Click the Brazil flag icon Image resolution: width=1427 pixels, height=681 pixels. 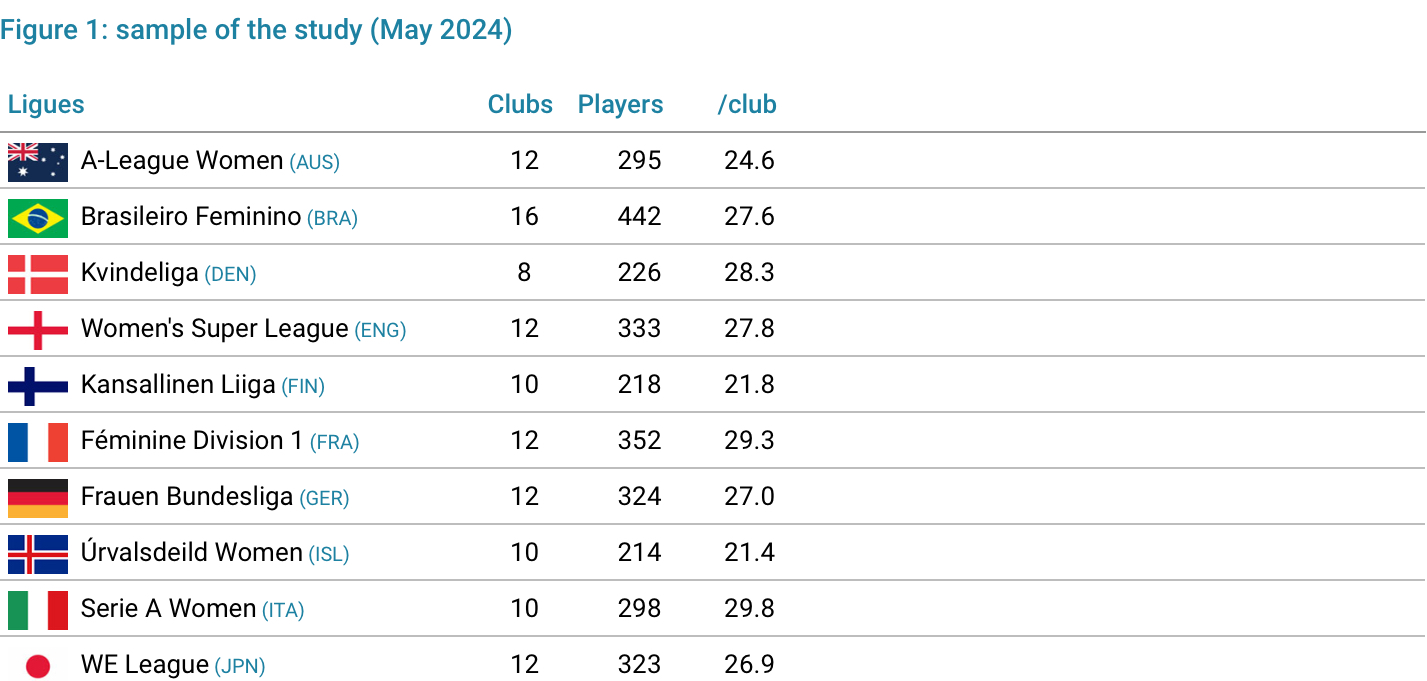click(38, 218)
